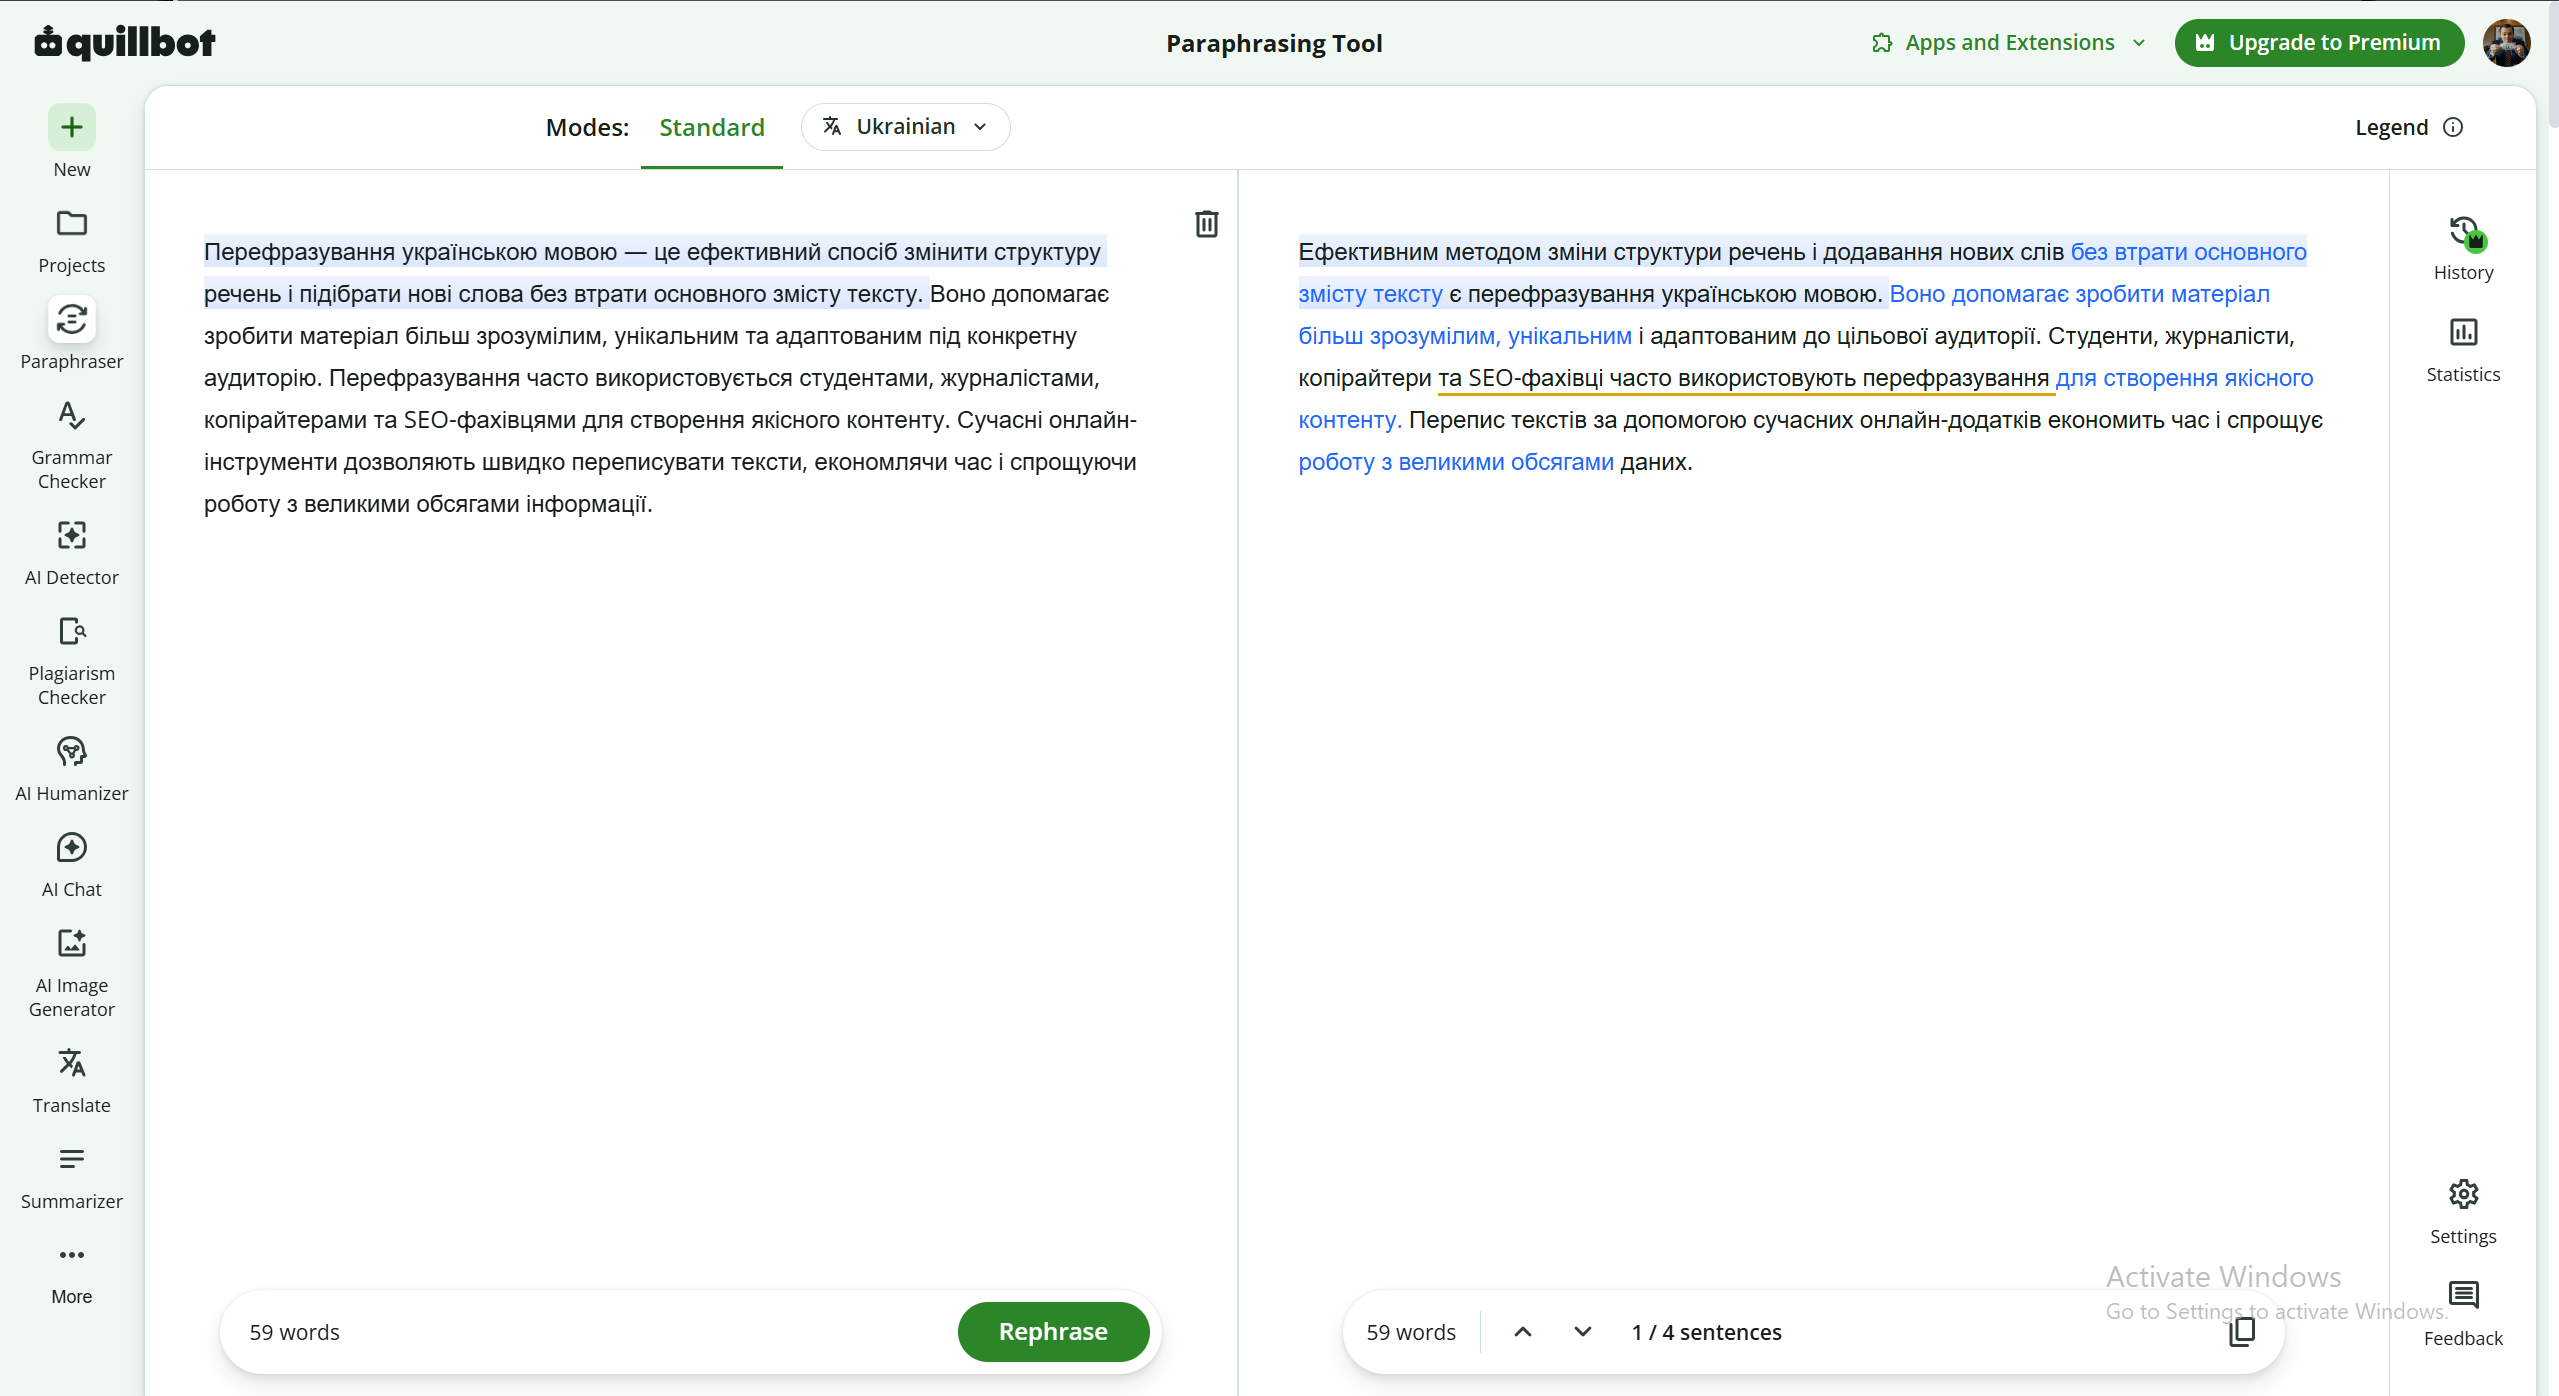Open the AI Chat tool

click(x=72, y=865)
